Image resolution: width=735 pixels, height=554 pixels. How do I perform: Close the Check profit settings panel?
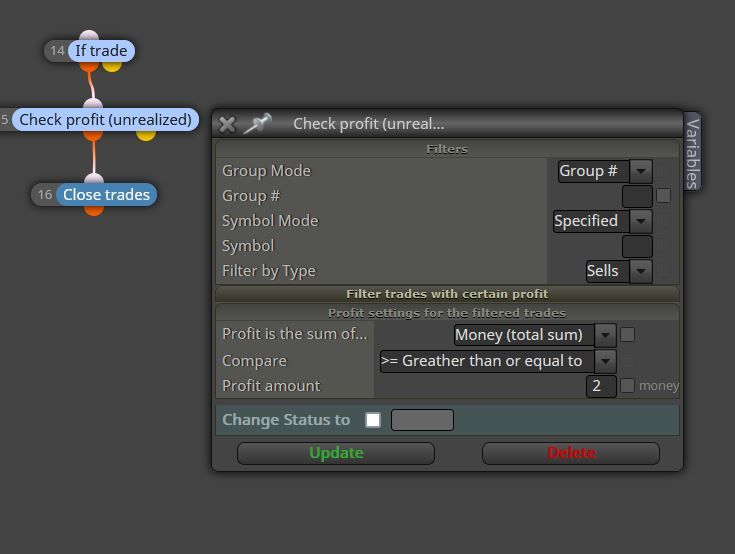[x=227, y=124]
